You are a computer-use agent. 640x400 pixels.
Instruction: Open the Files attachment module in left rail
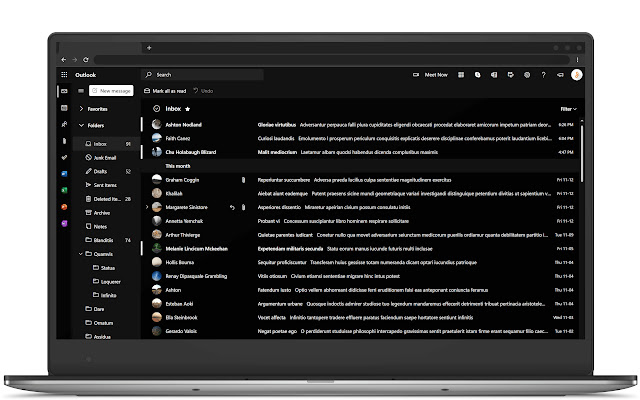pos(64,141)
